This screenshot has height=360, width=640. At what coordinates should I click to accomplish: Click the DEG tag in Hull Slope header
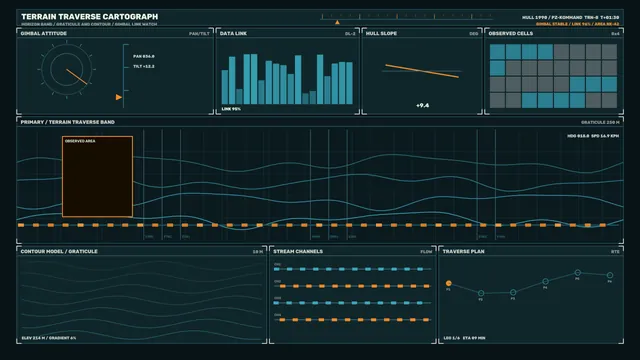tap(473, 34)
